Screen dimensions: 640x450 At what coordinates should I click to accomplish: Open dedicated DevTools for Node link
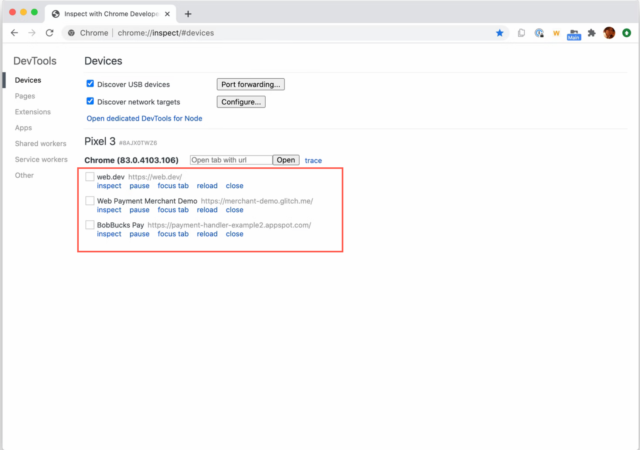pyautogui.click(x=146, y=118)
